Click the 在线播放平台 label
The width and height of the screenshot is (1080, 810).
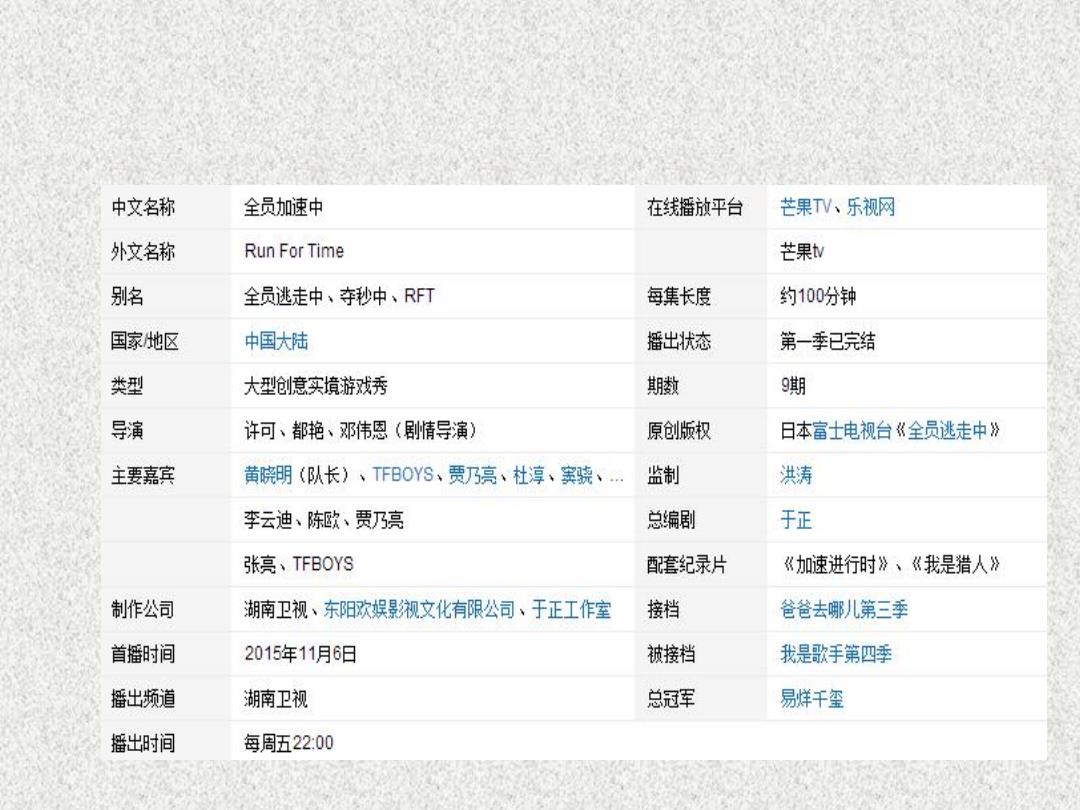pyautogui.click(x=695, y=207)
